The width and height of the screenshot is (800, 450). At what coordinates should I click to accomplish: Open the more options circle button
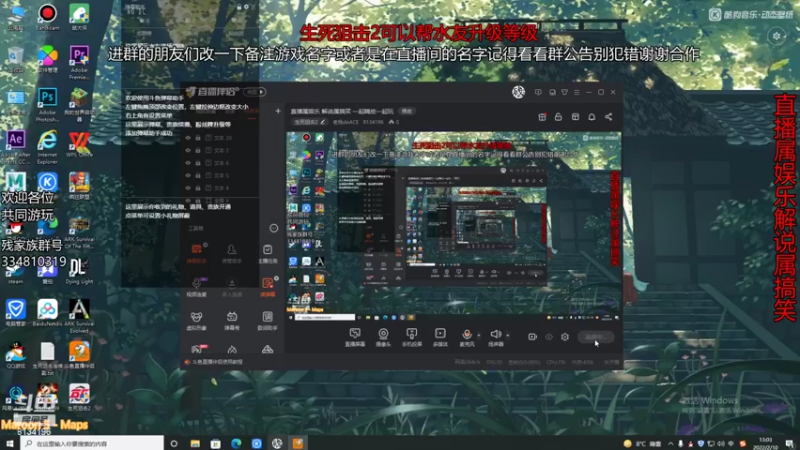274,228
